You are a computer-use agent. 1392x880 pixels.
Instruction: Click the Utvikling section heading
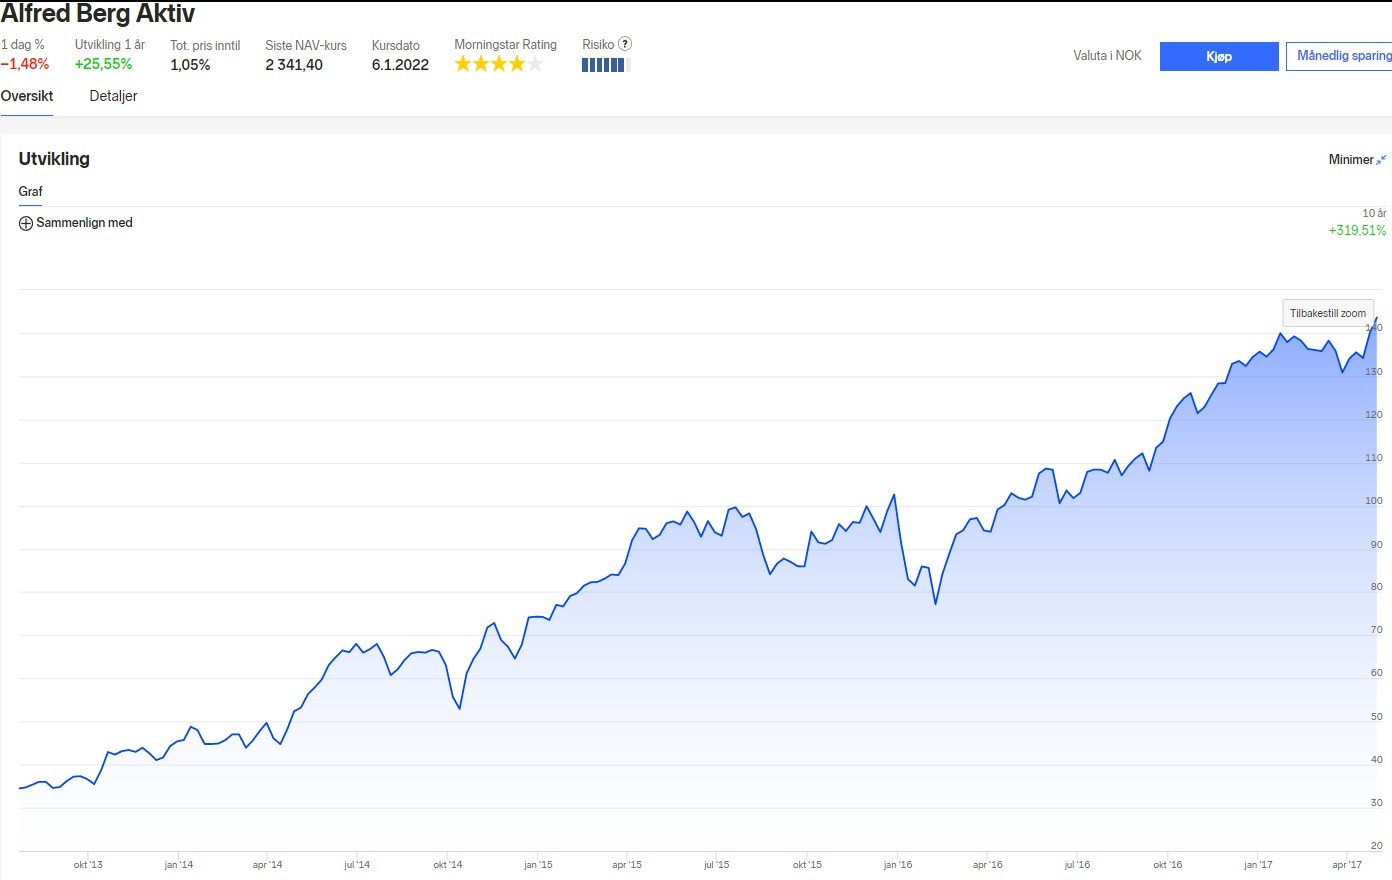(x=54, y=159)
